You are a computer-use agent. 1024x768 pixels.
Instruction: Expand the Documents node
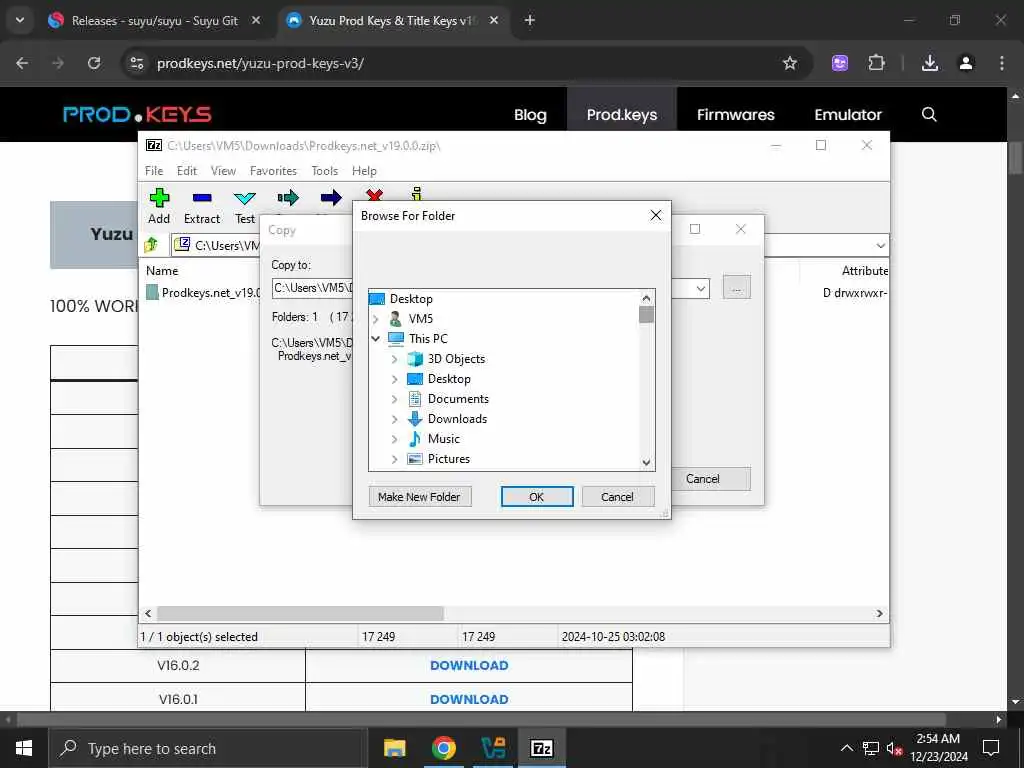click(x=394, y=398)
